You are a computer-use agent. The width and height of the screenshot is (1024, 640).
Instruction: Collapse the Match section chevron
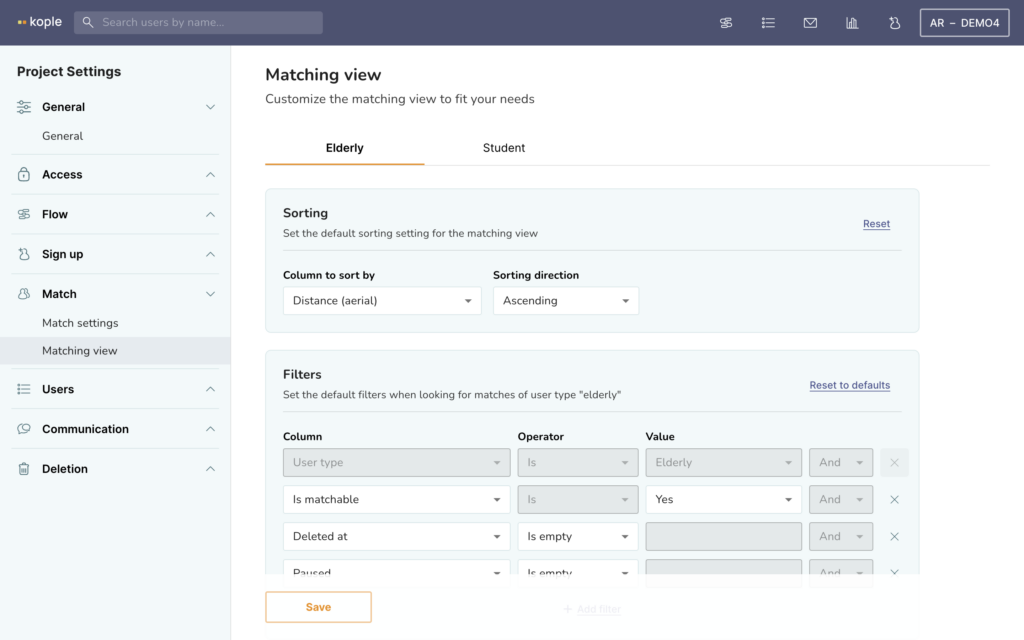[210, 294]
